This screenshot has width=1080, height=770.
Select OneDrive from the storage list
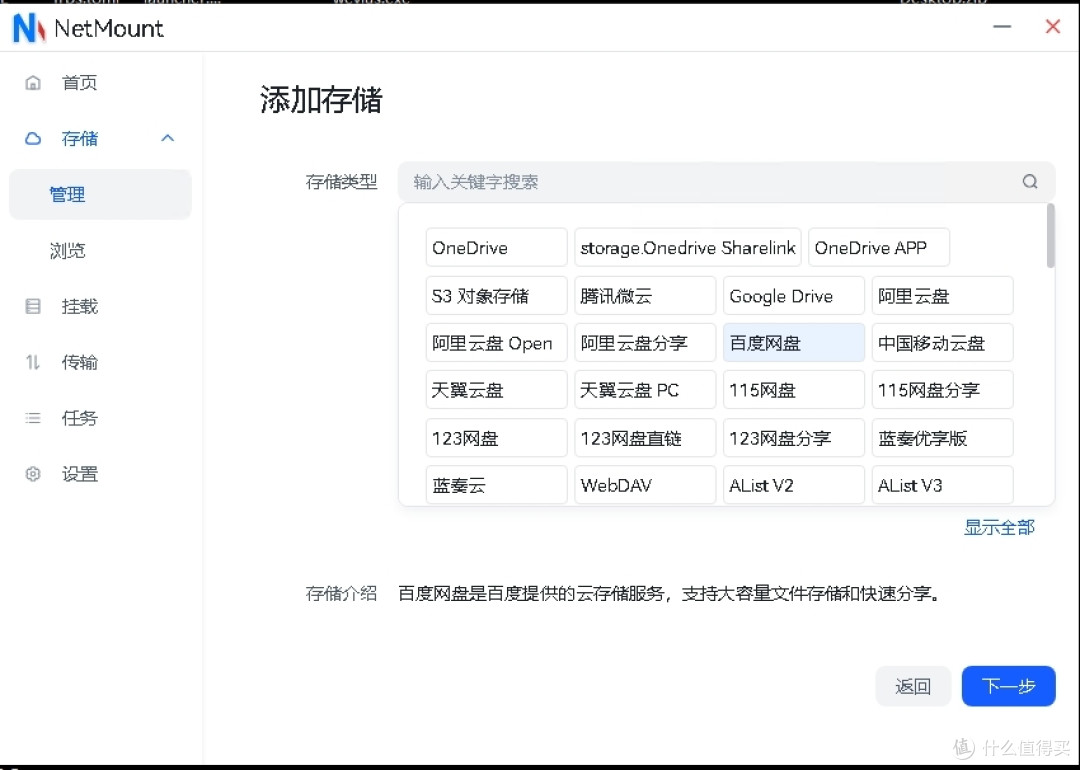click(x=496, y=247)
